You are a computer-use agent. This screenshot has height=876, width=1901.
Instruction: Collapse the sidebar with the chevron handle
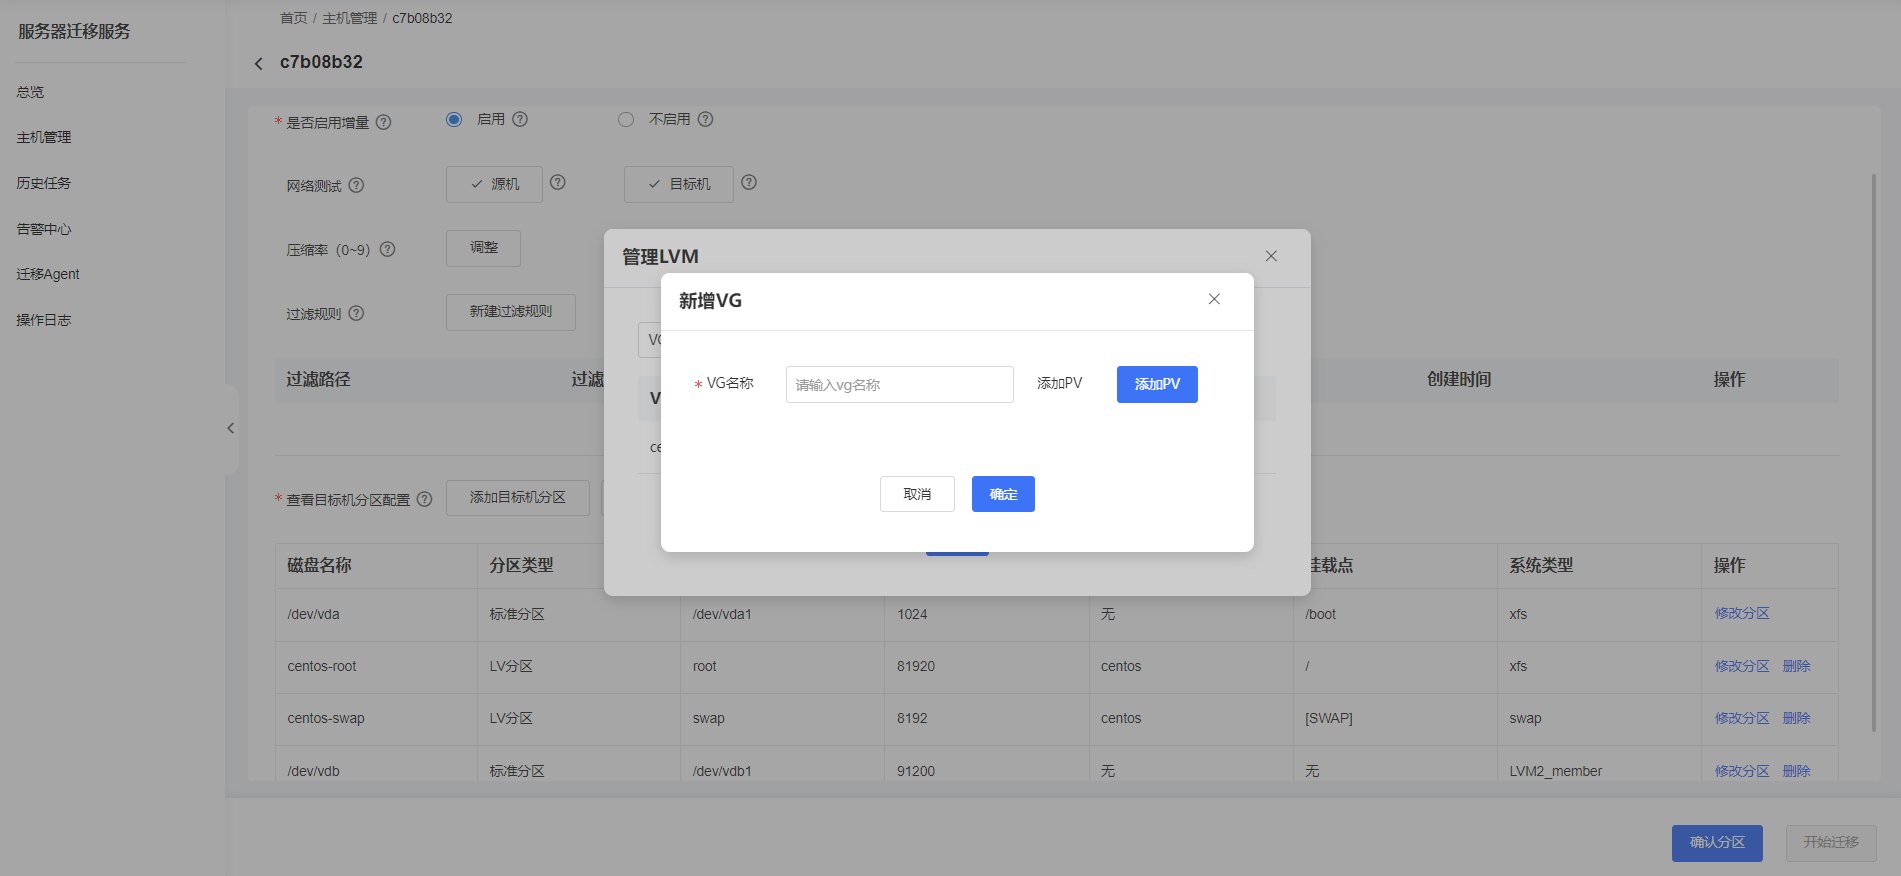230,428
